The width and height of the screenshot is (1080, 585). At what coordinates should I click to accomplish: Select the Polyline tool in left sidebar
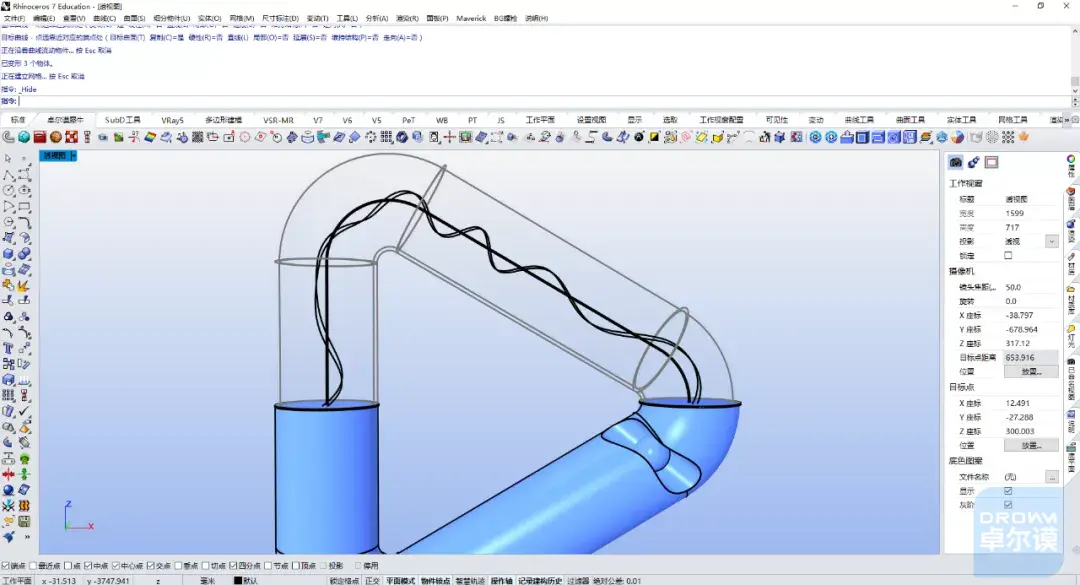[8, 174]
